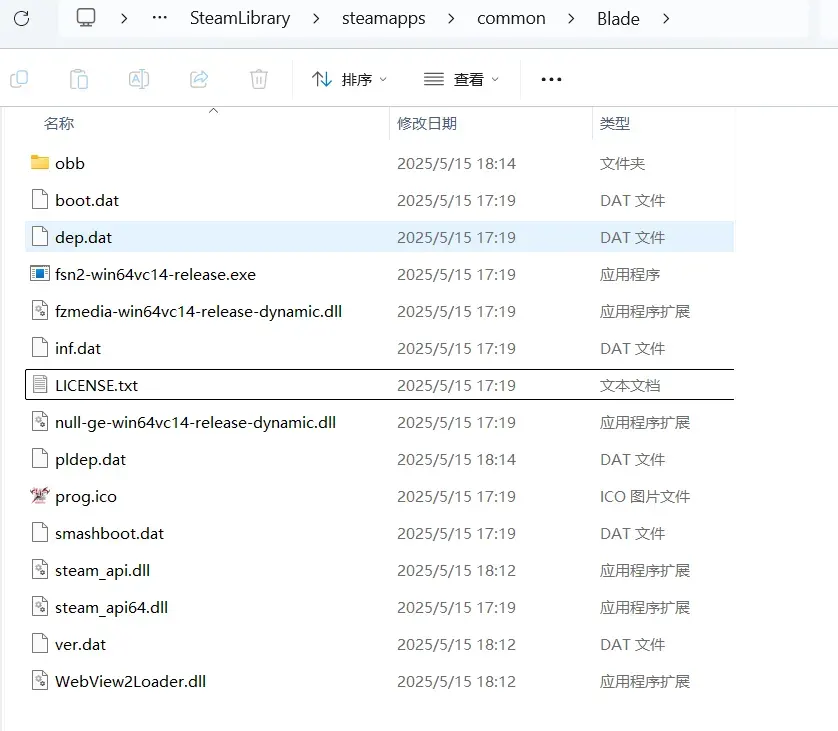The image size is (838, 731).
Task: Open the 排序 sort dropdown
Action: pyautogui.click(x=349, y=80)
